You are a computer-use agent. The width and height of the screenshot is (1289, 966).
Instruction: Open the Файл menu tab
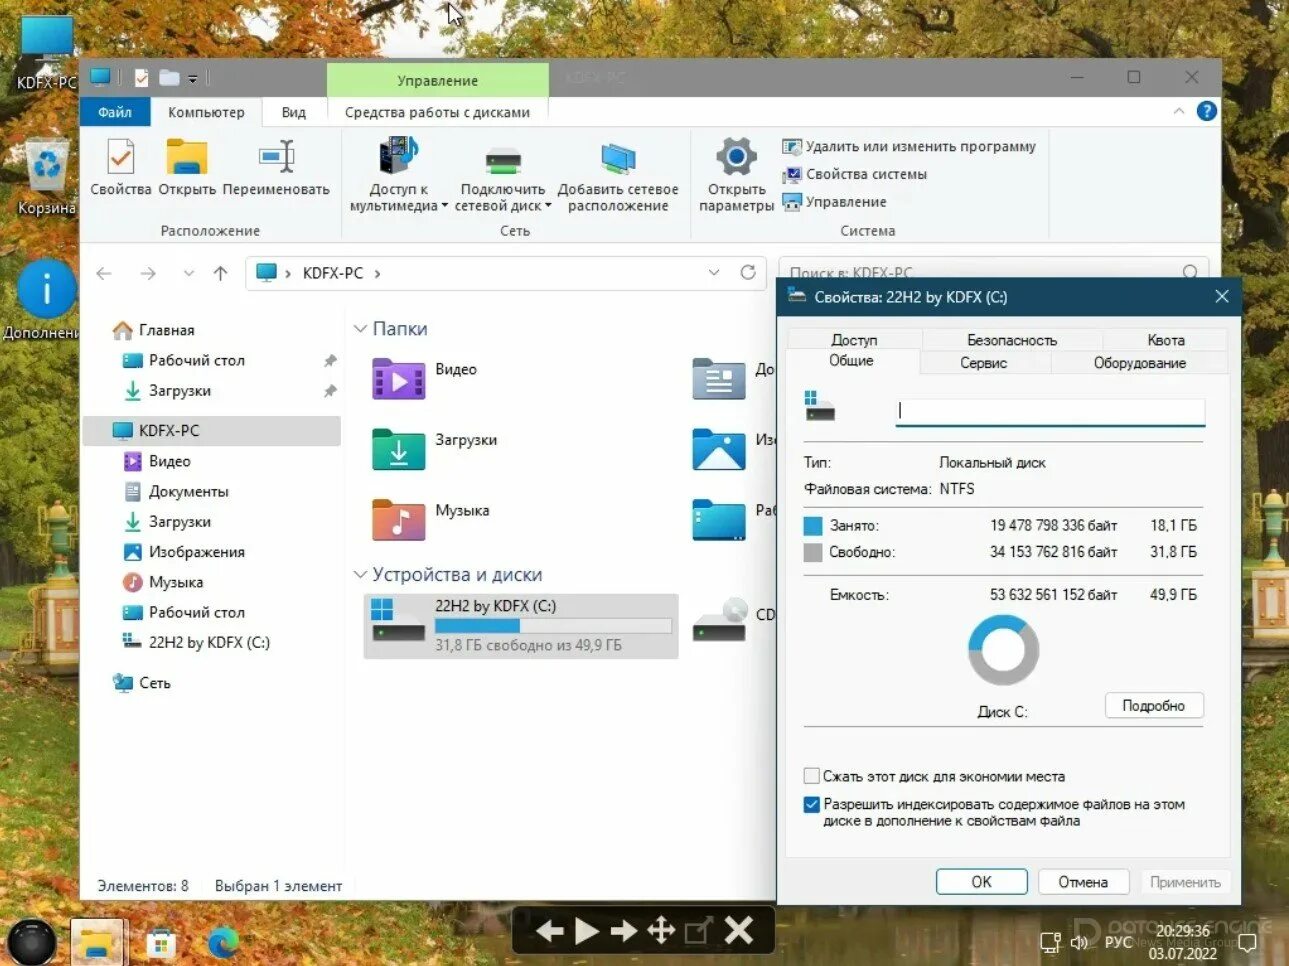[x=115, y=112]
